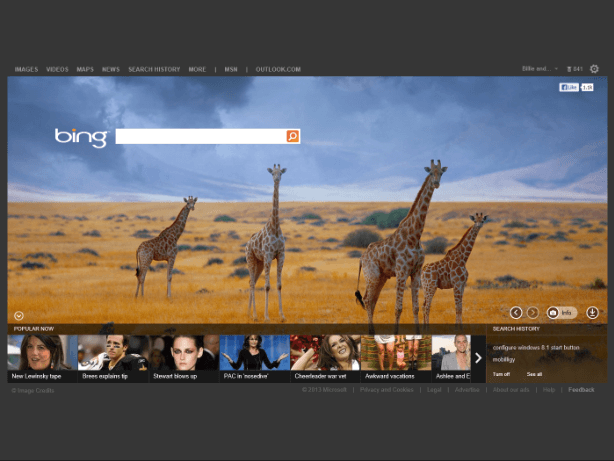Open 'Ashlee and E' thumbnail
Image resolution: width=614 pixels, height=461 pixels.
(x=451, y=358)
